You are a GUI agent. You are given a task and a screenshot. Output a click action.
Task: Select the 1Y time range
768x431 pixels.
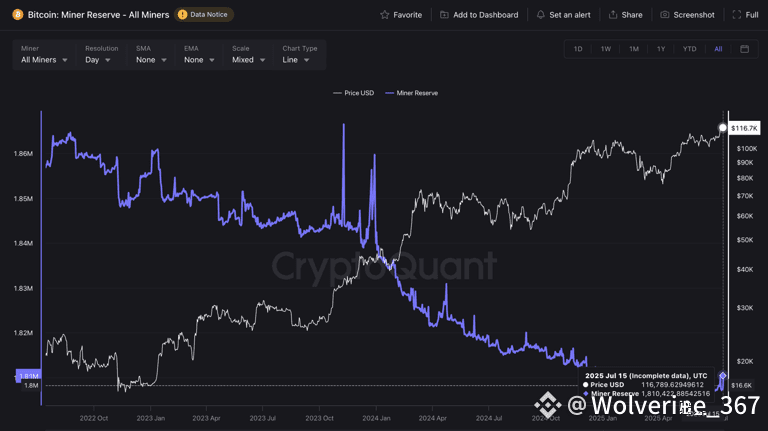(661, 49)
